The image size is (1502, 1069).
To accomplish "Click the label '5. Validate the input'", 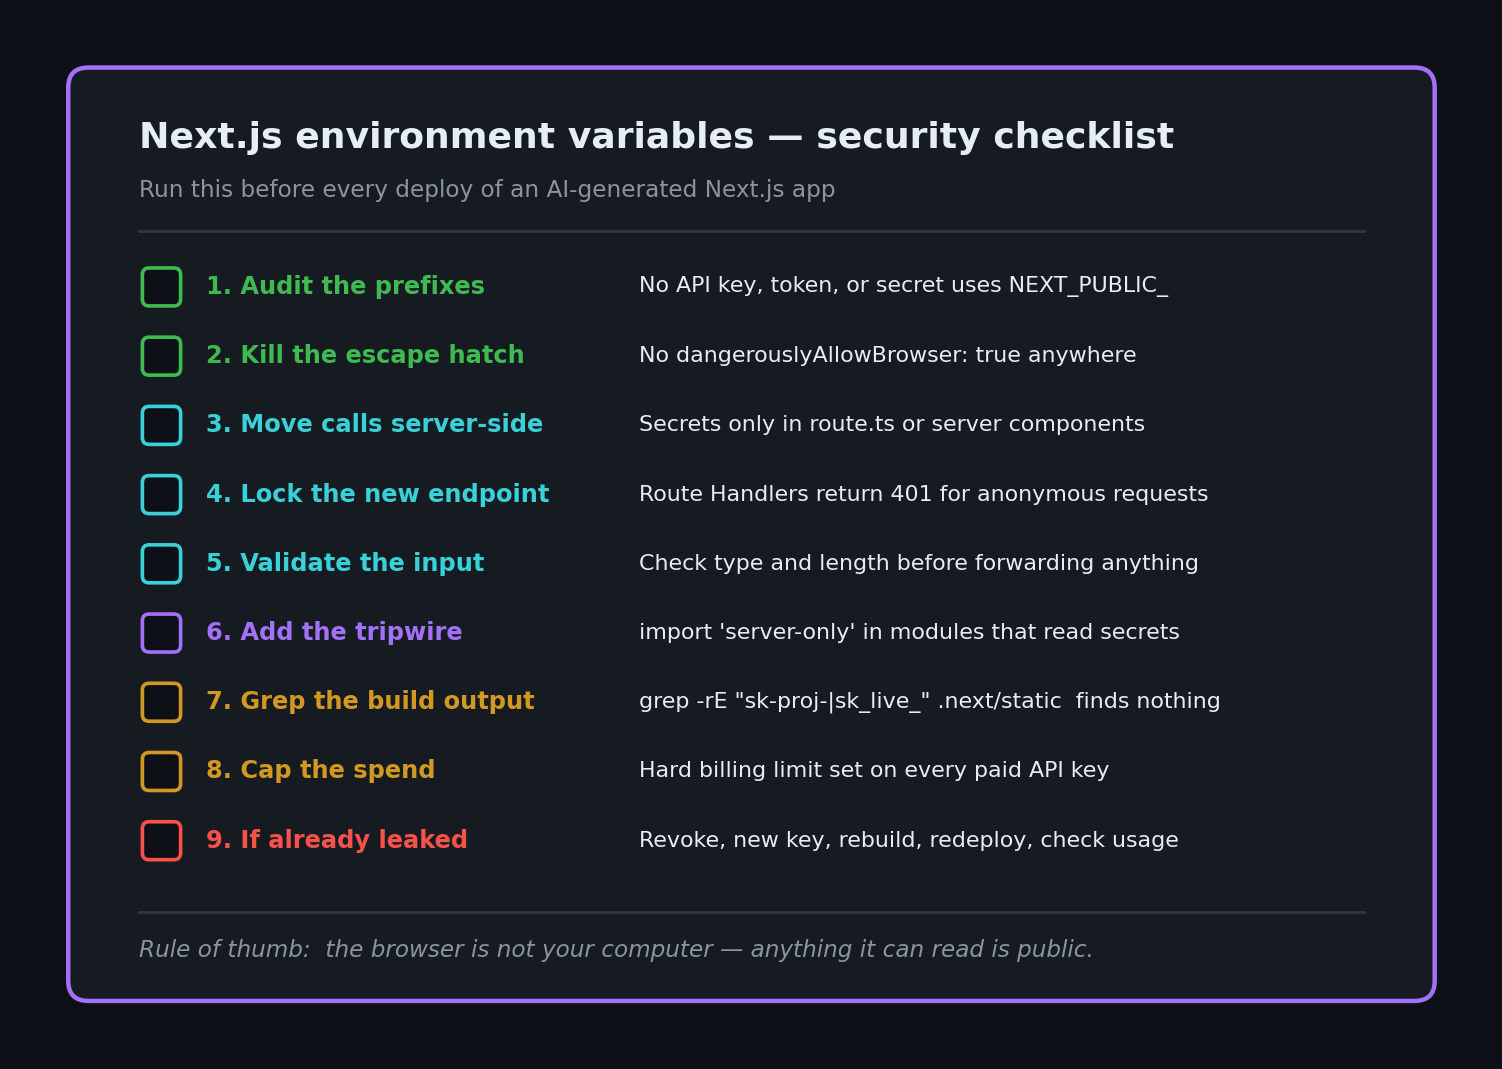I will click(x=345, y=564).
